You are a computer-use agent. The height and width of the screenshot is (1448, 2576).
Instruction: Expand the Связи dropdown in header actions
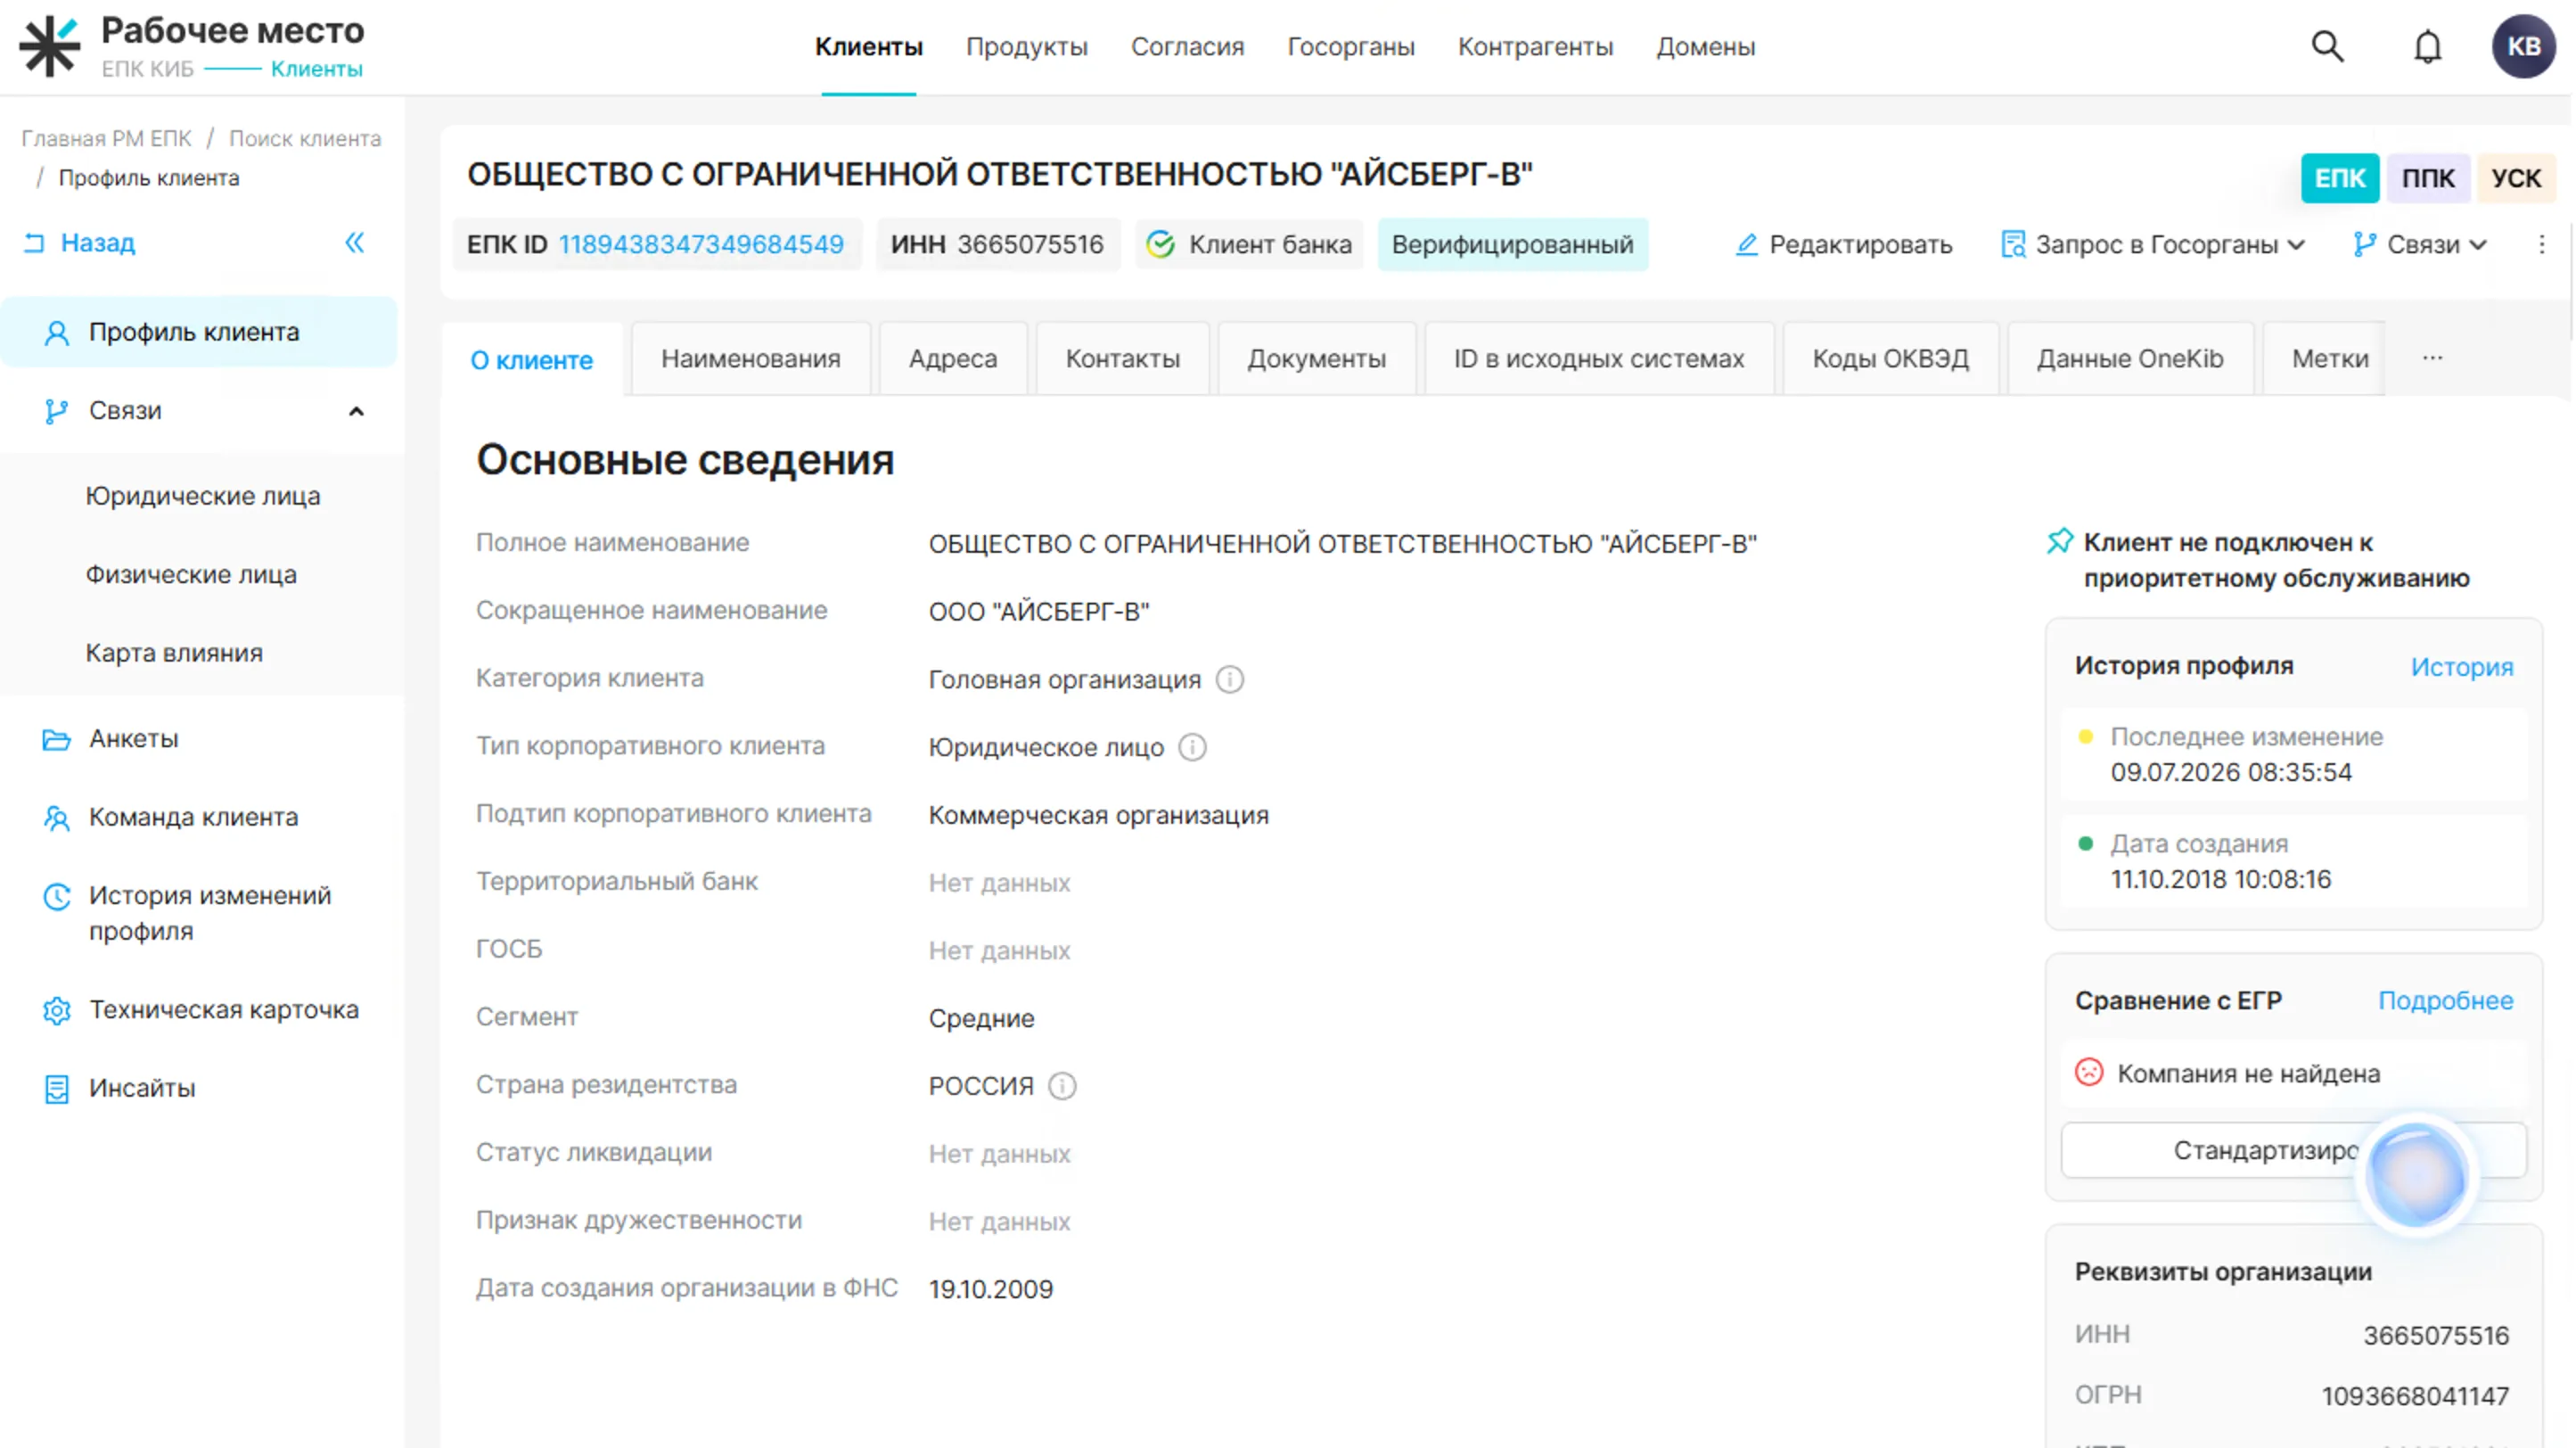point(2419,245)
